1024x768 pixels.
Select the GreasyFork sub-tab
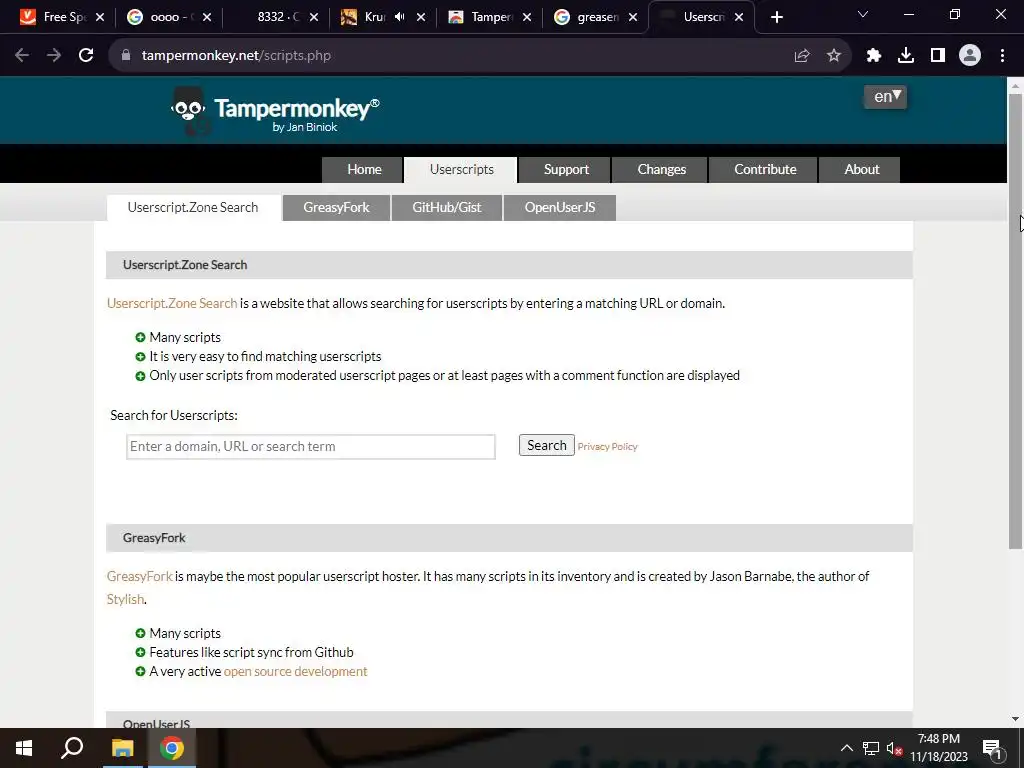coord(336,208)
